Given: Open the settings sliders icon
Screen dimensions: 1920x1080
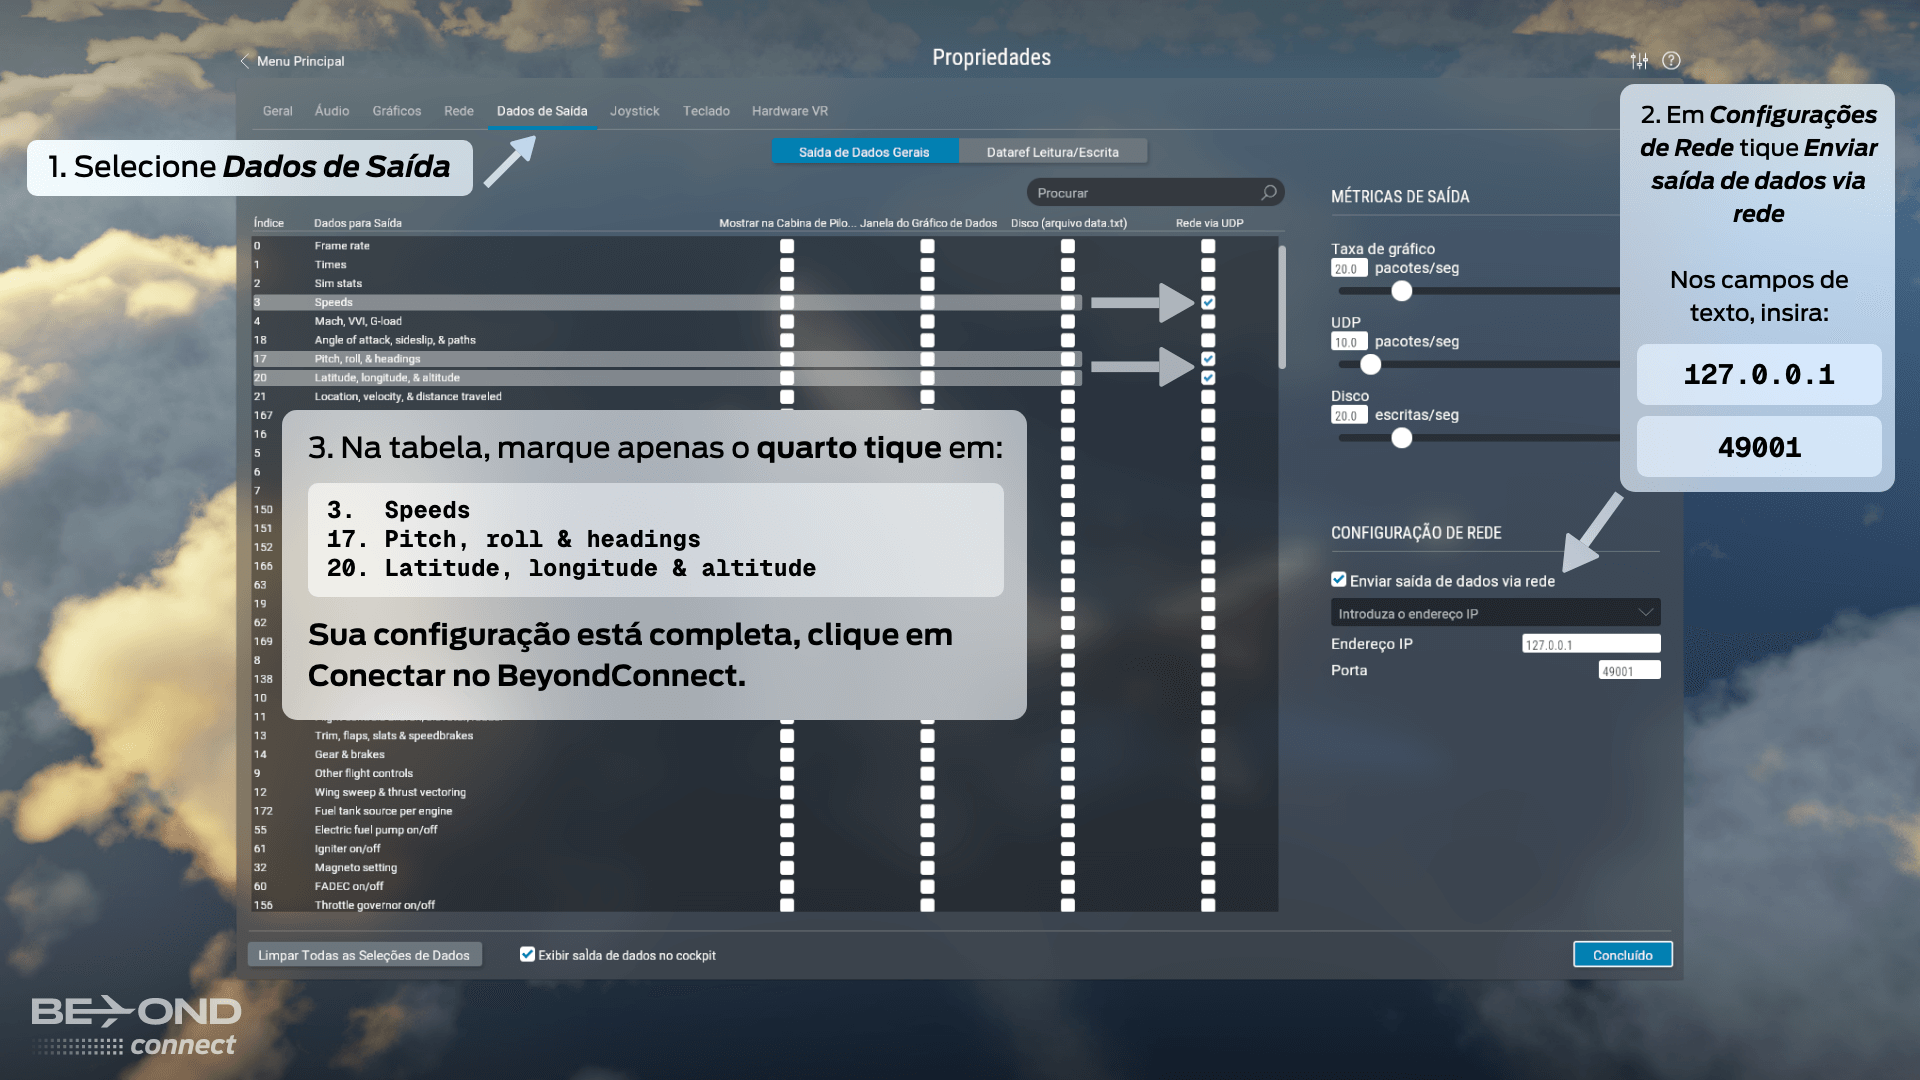Looking at the screenshot, I should pos(1639,61).
